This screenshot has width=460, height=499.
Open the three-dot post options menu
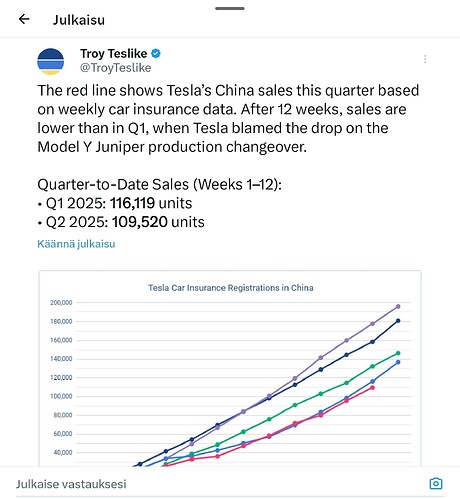click(425, 59)
